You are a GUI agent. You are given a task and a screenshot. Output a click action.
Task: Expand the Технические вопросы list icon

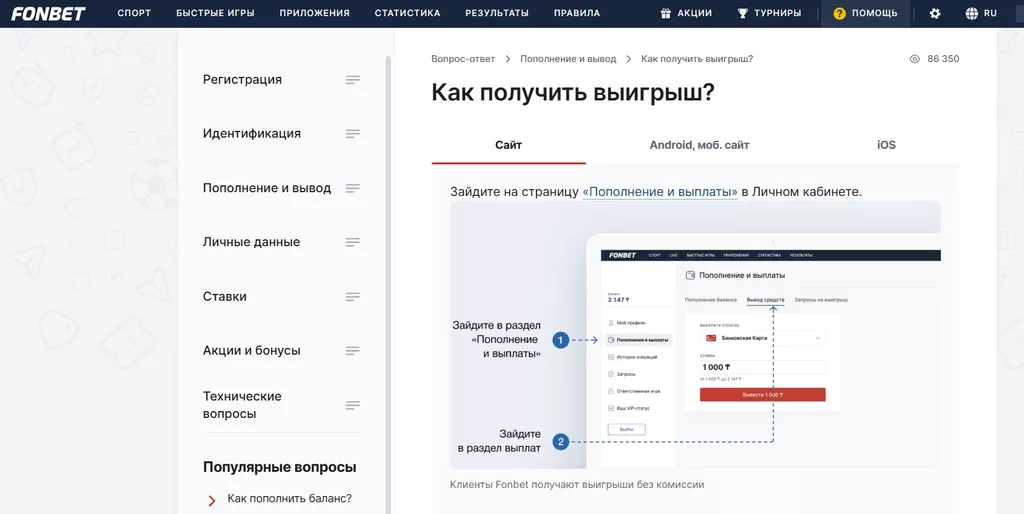click(x=353, y=405)
